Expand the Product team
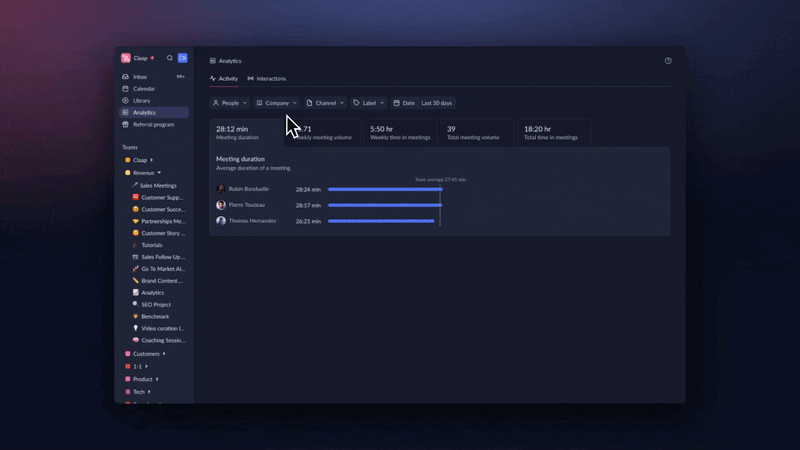This screenshot has height=450, width=800. [x=157, y=379]
